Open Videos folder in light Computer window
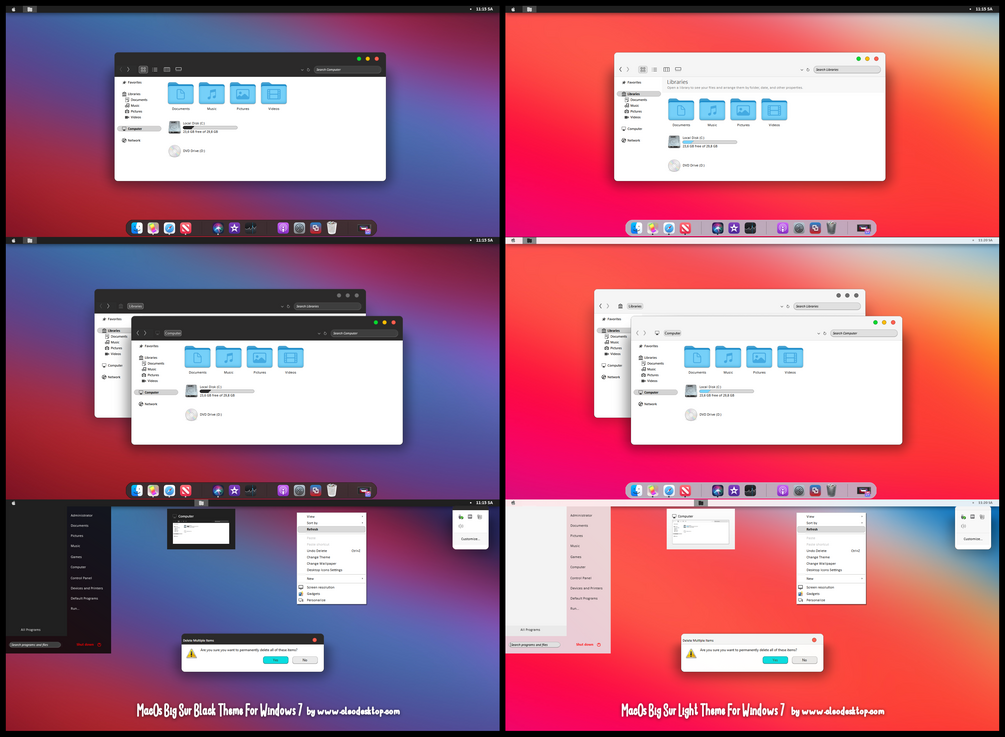Viewport: 1005px width, 737px height. click(790, 358)
